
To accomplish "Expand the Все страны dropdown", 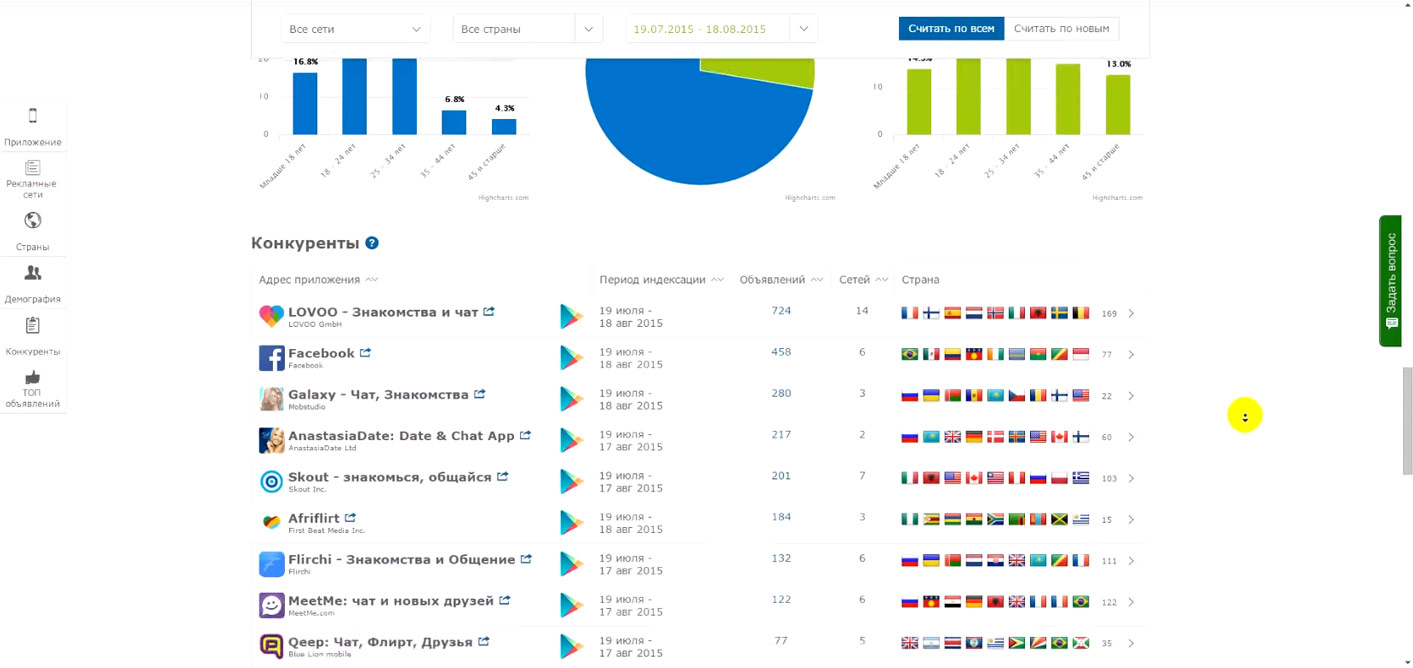I will 527,29.
